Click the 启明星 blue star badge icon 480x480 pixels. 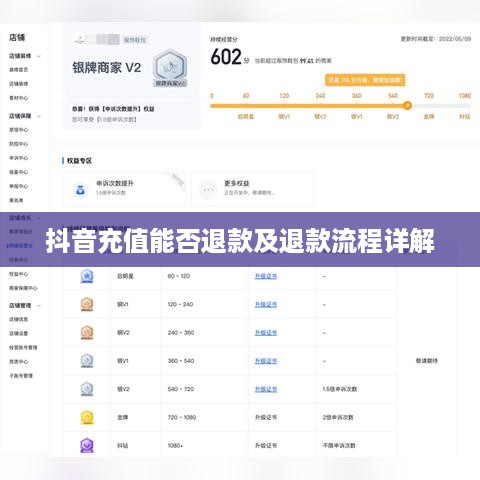pos(87,276)
